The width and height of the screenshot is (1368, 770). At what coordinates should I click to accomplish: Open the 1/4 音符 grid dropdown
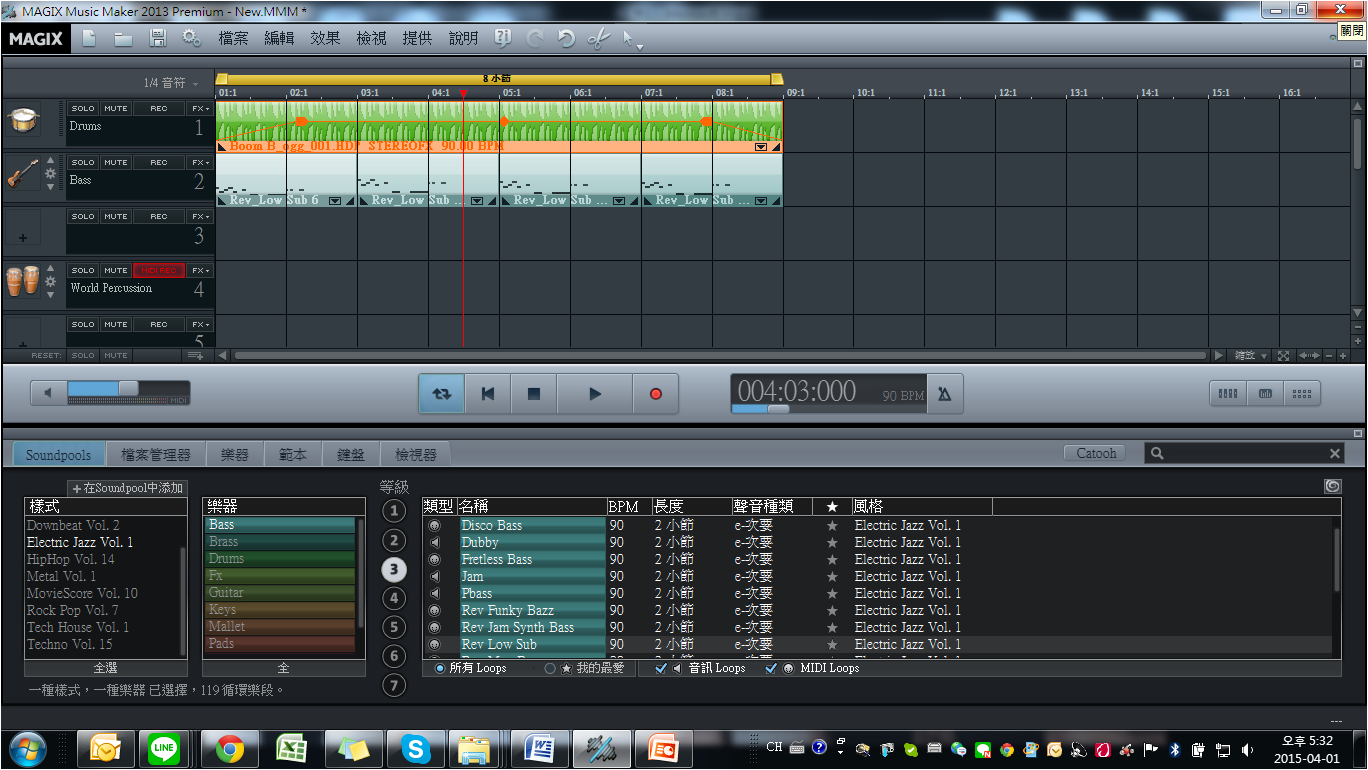tap(171, 83)
